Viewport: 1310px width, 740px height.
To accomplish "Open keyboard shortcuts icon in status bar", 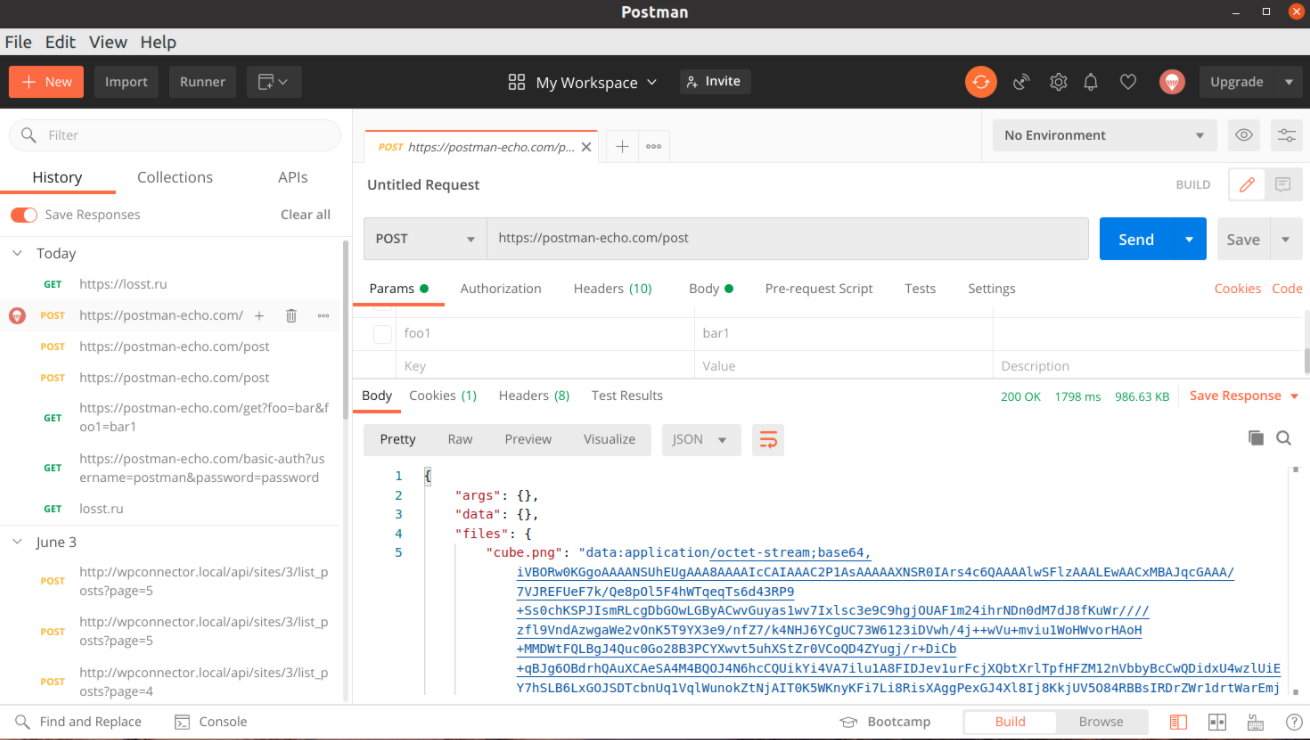I will (1256, 722).
